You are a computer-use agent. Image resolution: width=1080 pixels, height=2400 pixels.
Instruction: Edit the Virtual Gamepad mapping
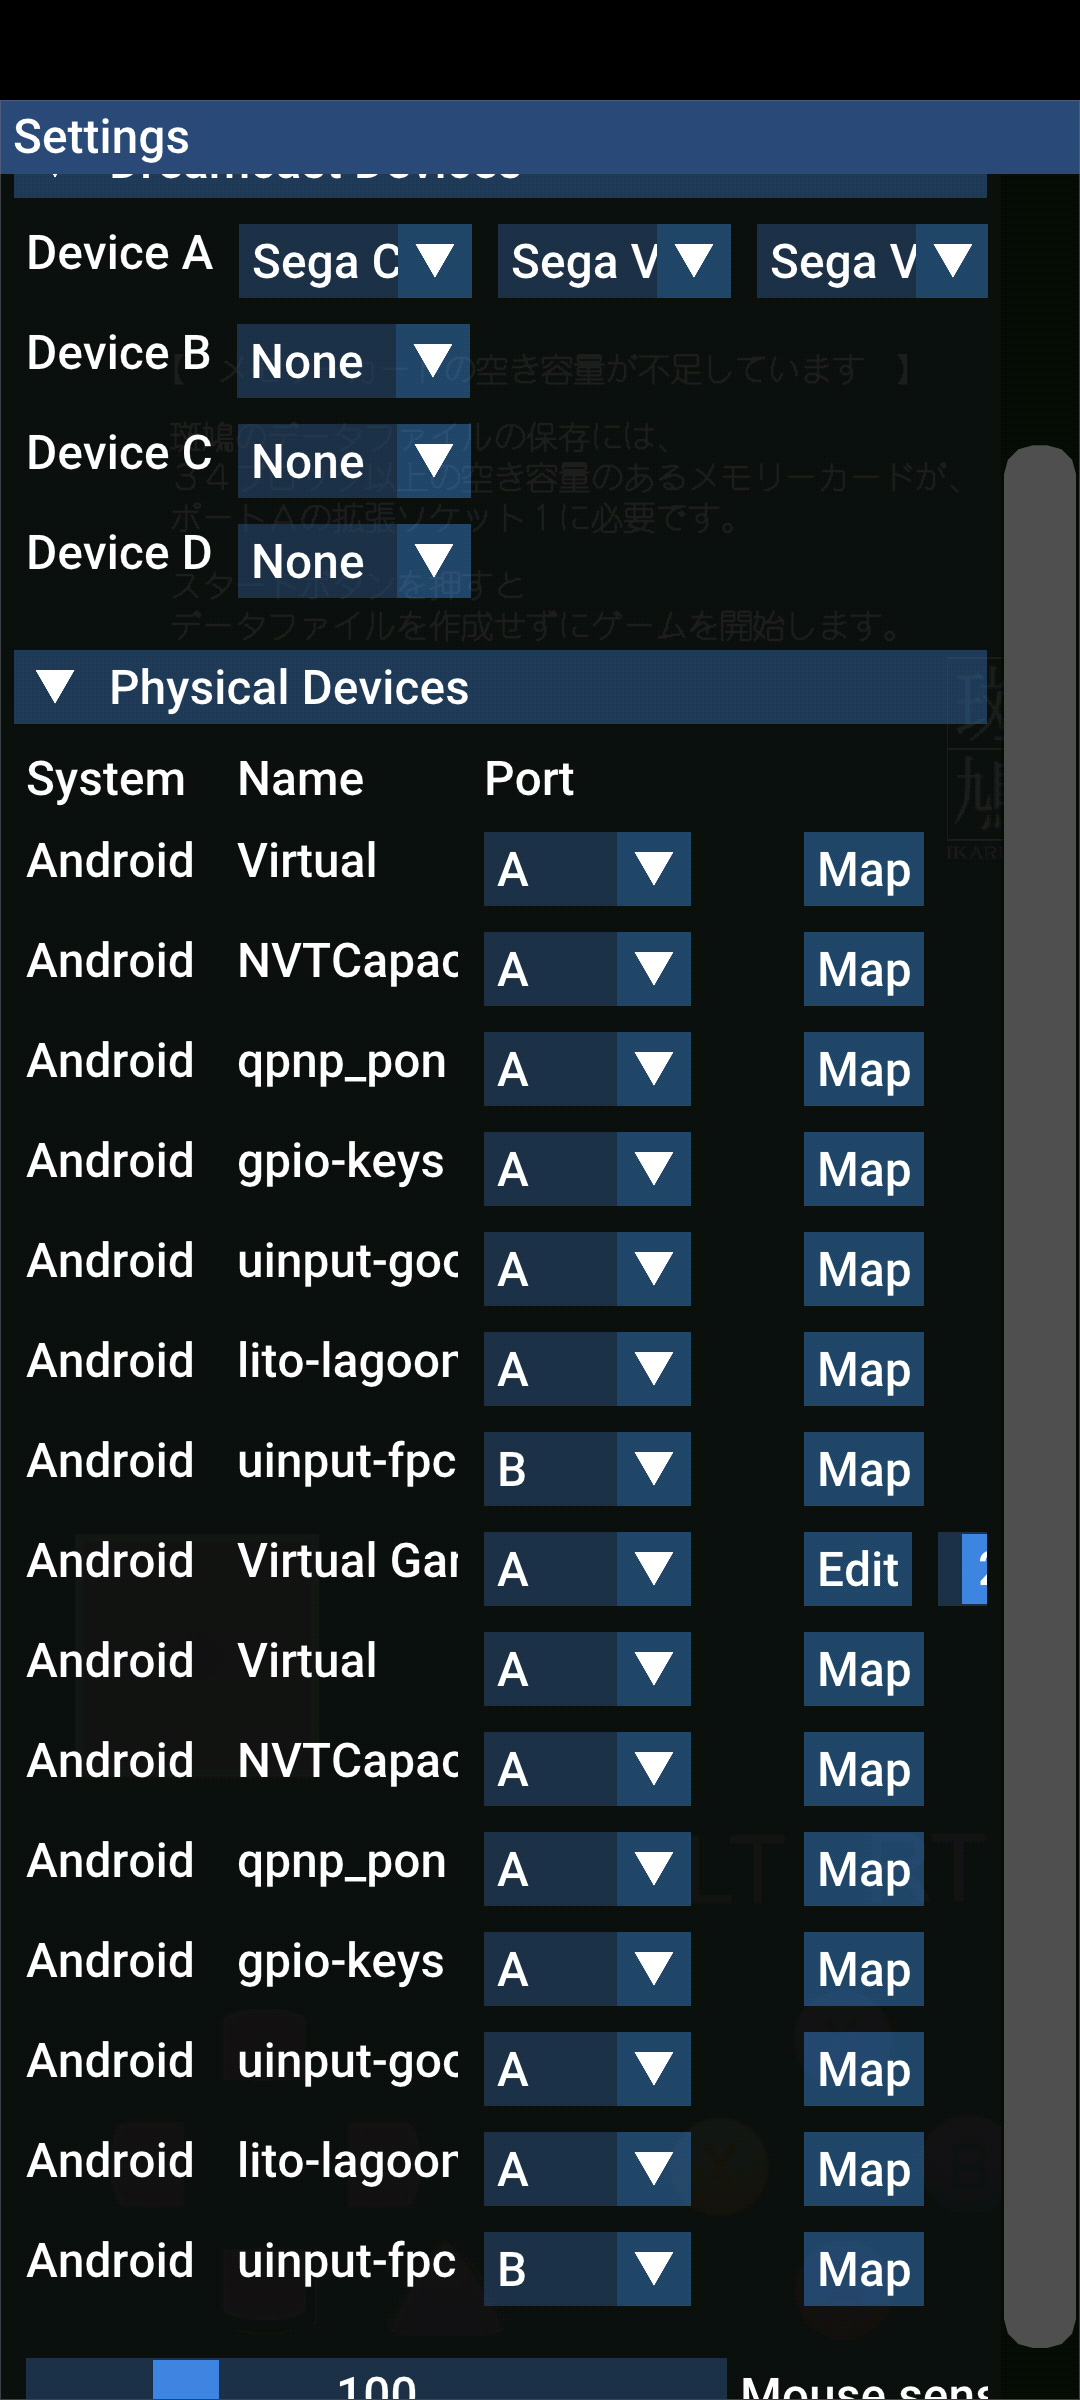click(857, 1569)
